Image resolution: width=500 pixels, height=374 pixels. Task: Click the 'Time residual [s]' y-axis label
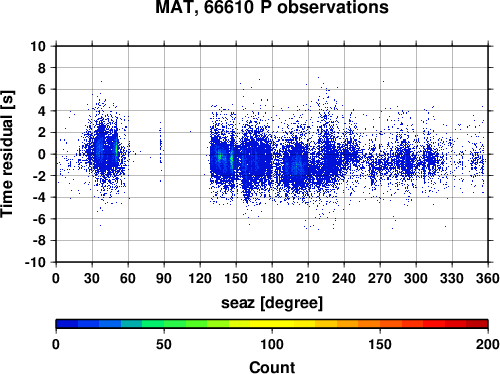coord(7,154)
